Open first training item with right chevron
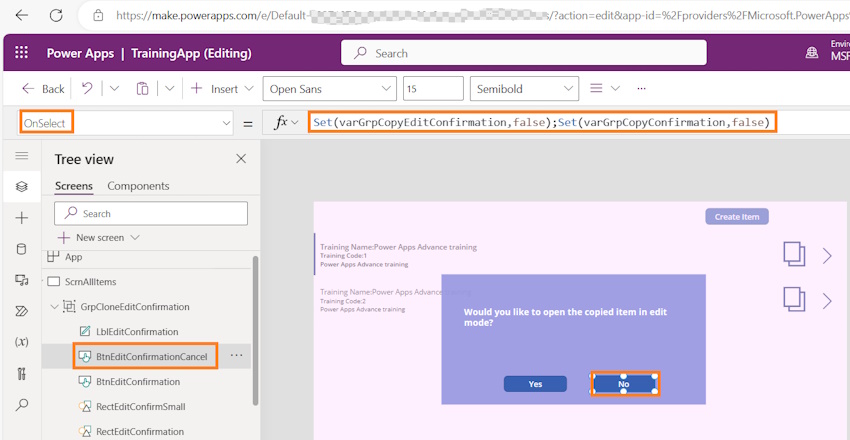This screenshot has height=440, width=850. (x=827, y=255)
